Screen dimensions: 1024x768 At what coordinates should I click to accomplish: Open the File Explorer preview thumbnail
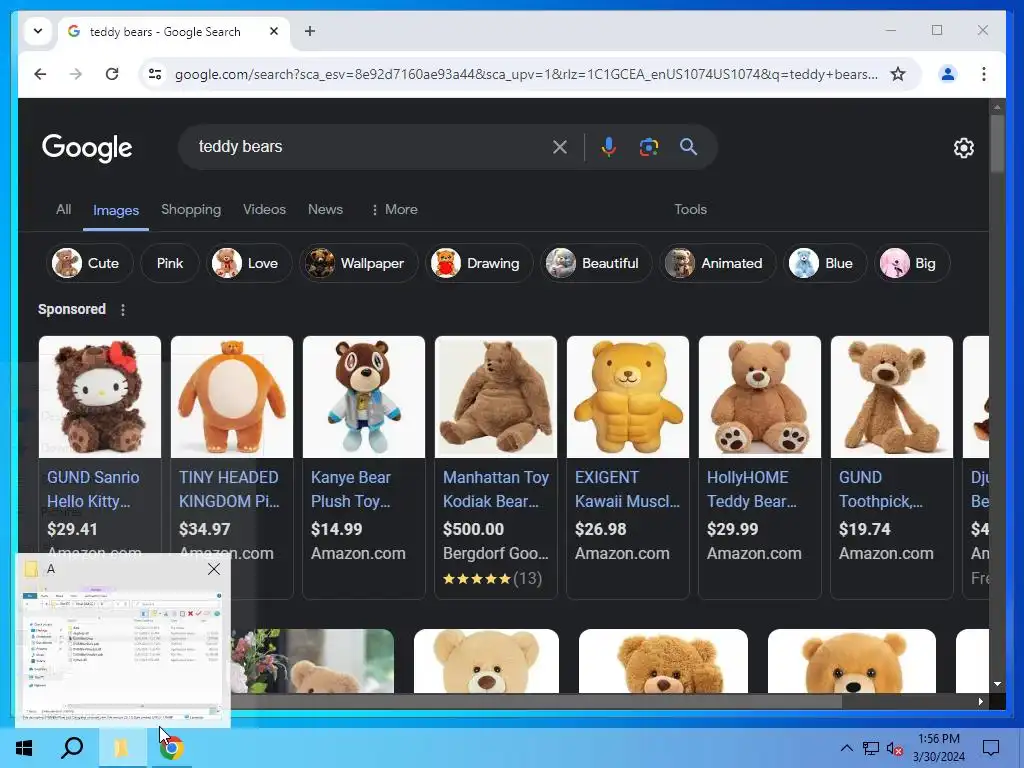tap(122, 654)
